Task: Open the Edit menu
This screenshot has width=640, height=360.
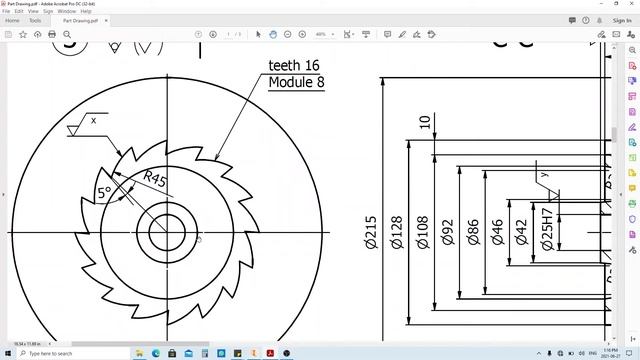Action: click(19, 11)
